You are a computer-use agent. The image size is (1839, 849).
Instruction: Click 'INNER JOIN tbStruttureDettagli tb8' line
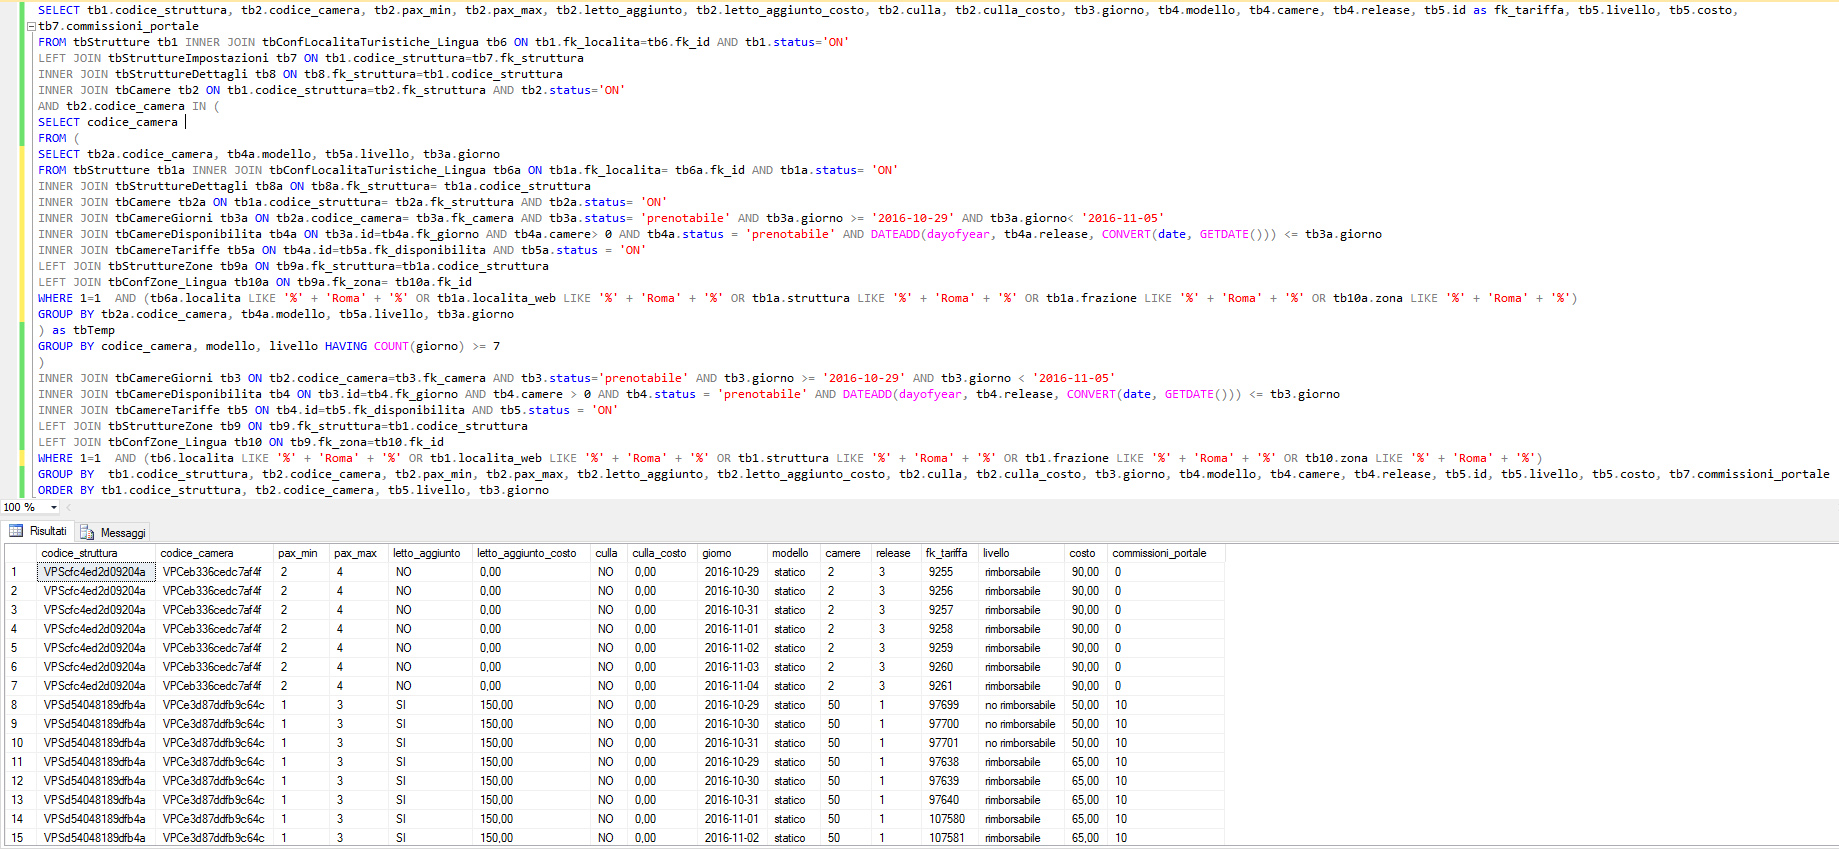tap(300, 74)
